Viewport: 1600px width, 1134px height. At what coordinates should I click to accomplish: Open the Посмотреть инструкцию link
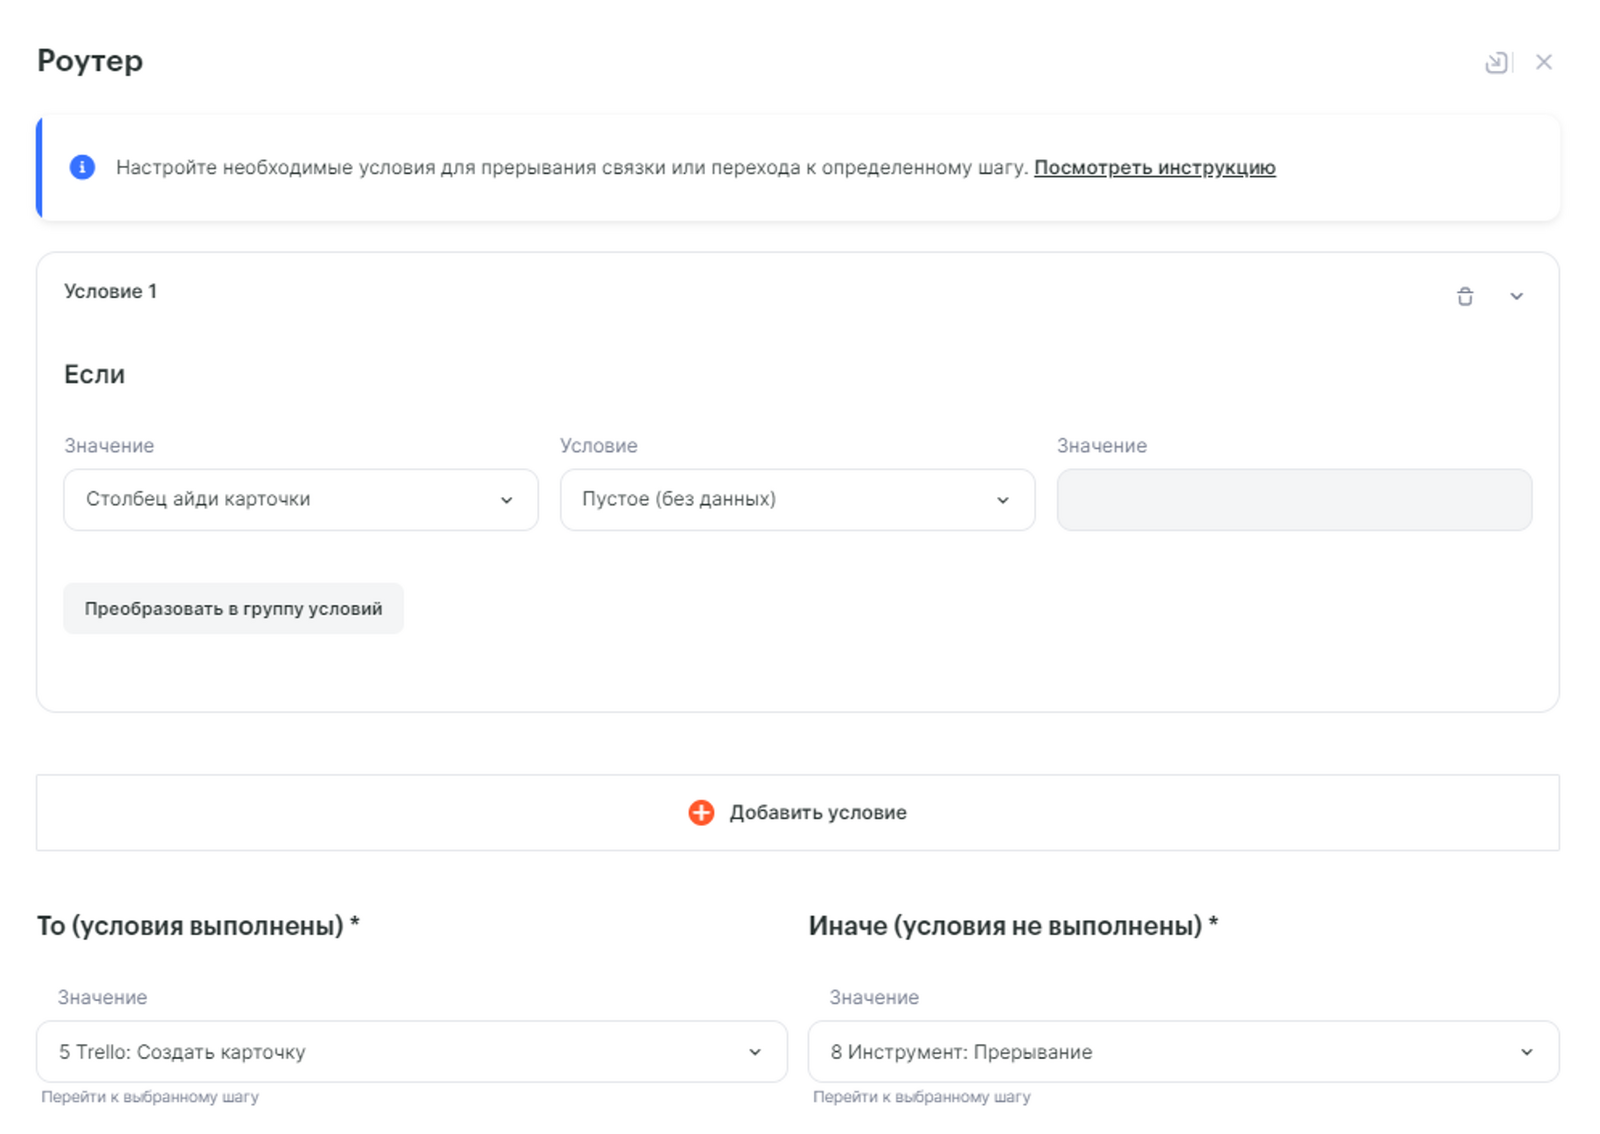pyautogui.click(x=1154, y=168)
